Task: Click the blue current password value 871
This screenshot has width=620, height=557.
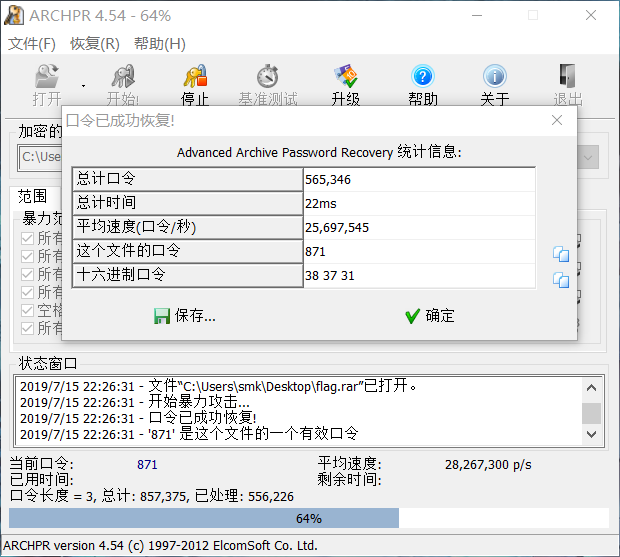Action: click(x=147, y=464)
